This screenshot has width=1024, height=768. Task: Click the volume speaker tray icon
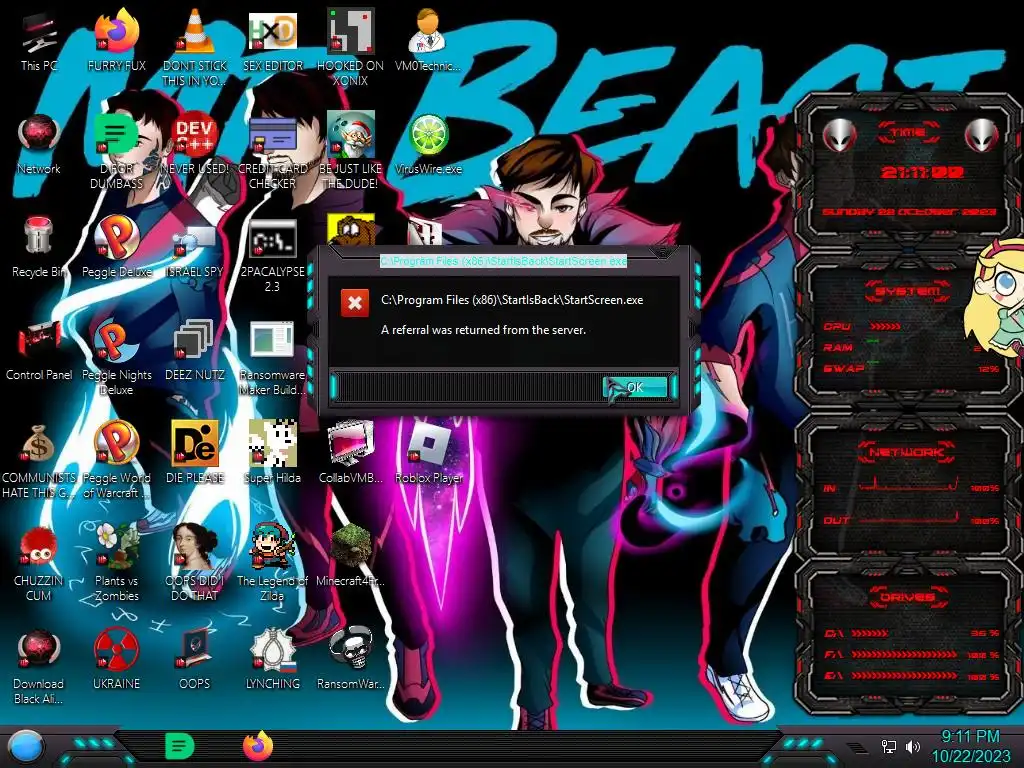point(913,746)
